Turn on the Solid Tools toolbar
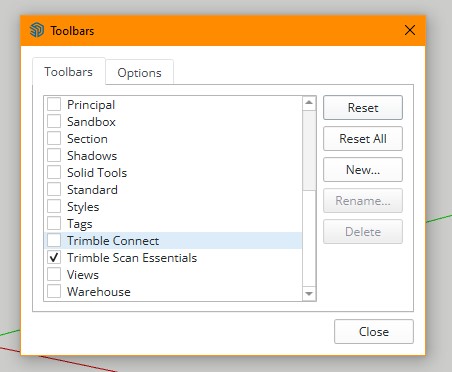452x372 pixels. point(54,172)
